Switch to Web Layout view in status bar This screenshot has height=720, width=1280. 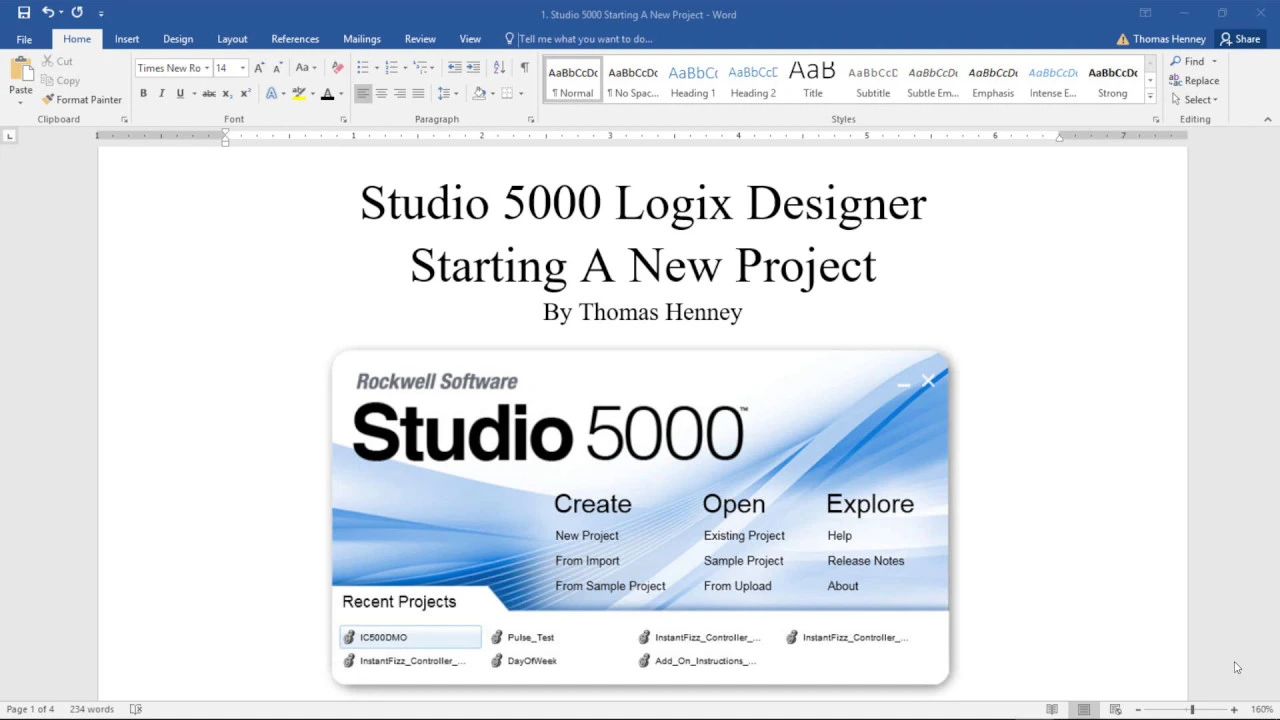point(1115,710)
